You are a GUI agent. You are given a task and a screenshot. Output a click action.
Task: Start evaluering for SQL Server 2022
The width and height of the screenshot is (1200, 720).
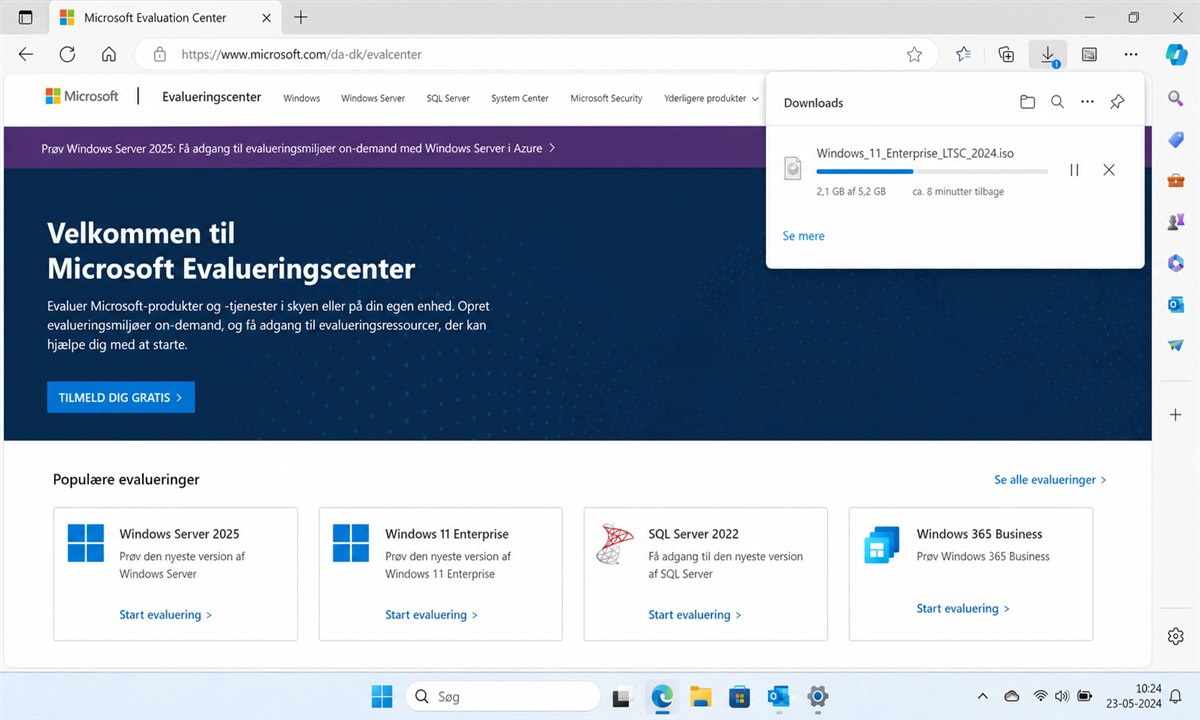[x=695, y=615]
